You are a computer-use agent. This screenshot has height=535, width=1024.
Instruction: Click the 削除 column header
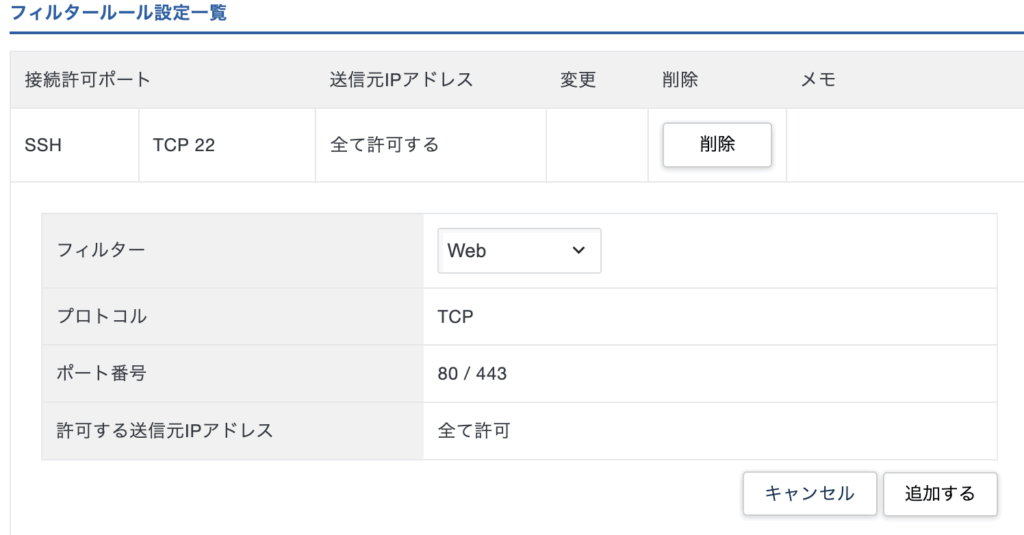pos(680,80)
